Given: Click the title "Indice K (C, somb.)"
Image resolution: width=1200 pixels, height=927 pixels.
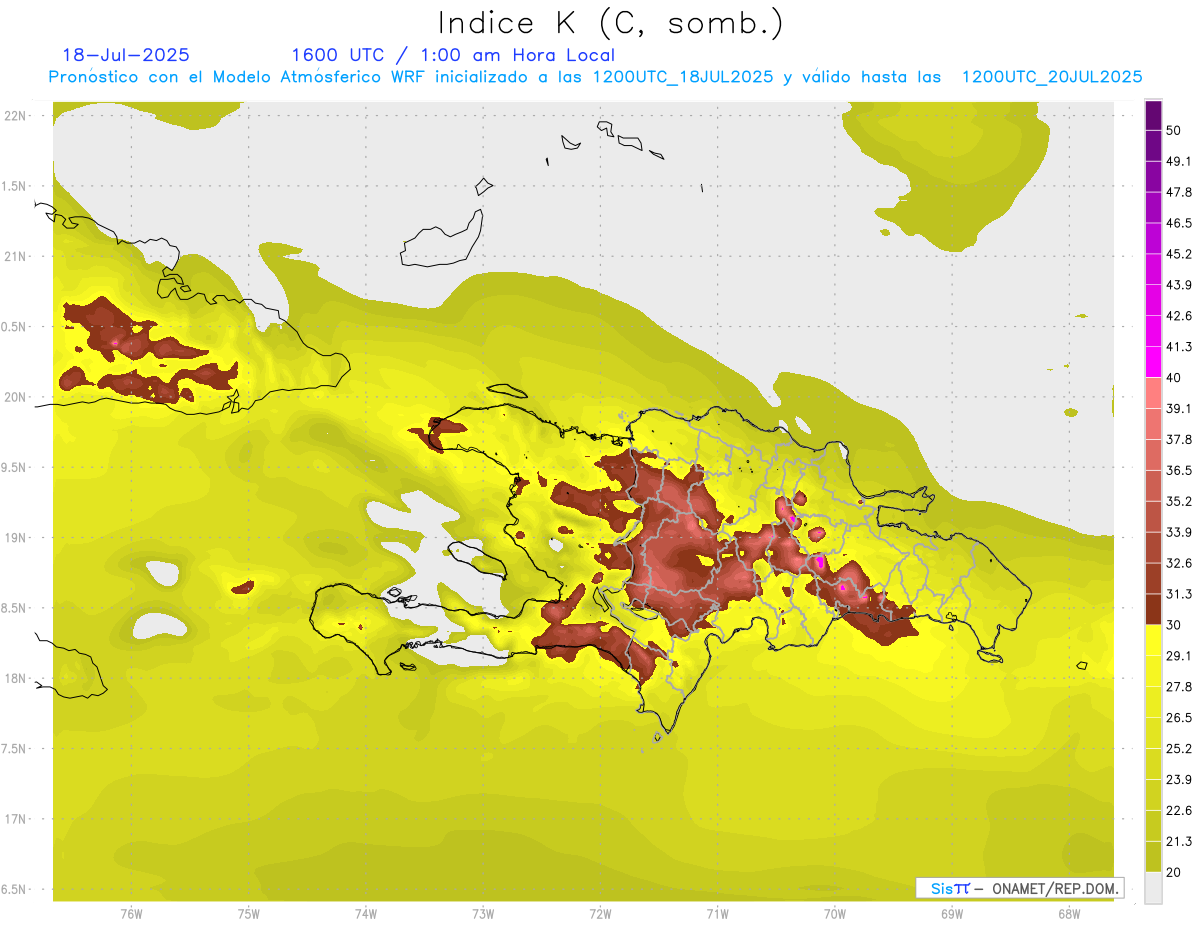Looking at the screenshot, I should tap(611, 24).
